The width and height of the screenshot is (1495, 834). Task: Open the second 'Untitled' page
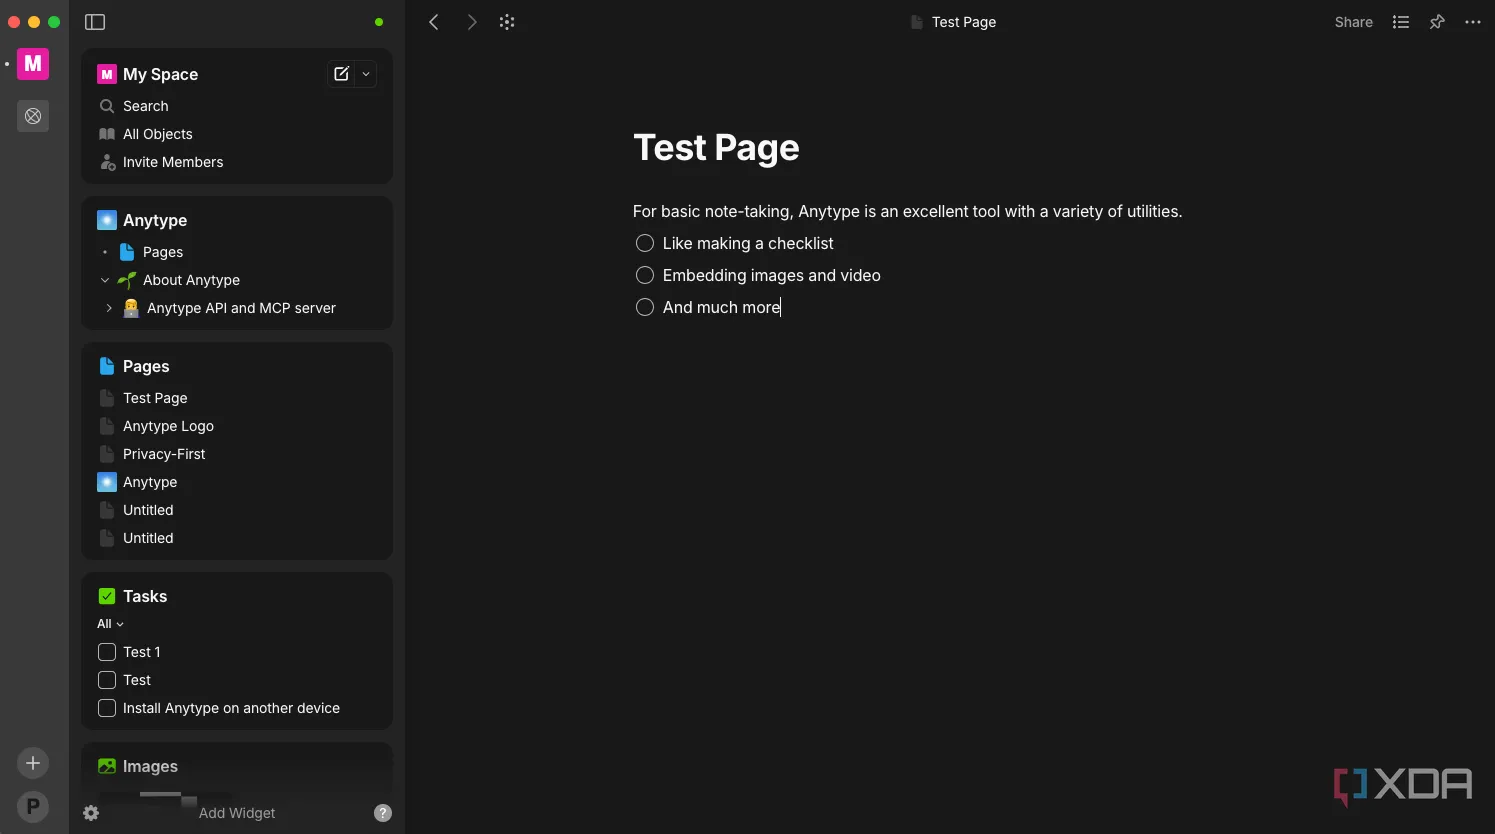(148, 538)
